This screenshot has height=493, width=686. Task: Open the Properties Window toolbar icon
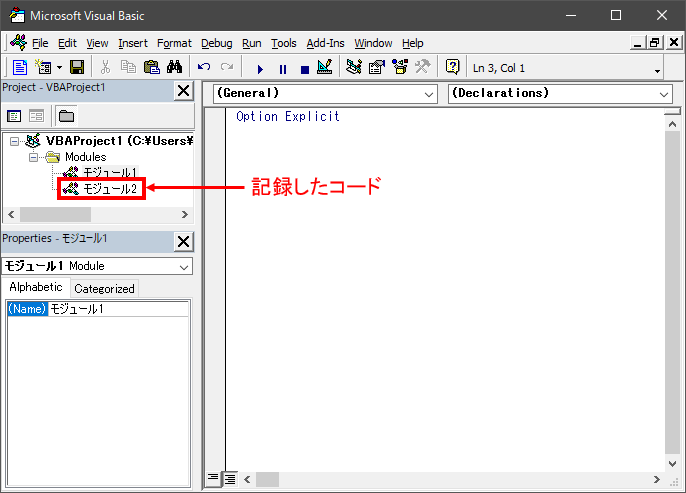377,67
